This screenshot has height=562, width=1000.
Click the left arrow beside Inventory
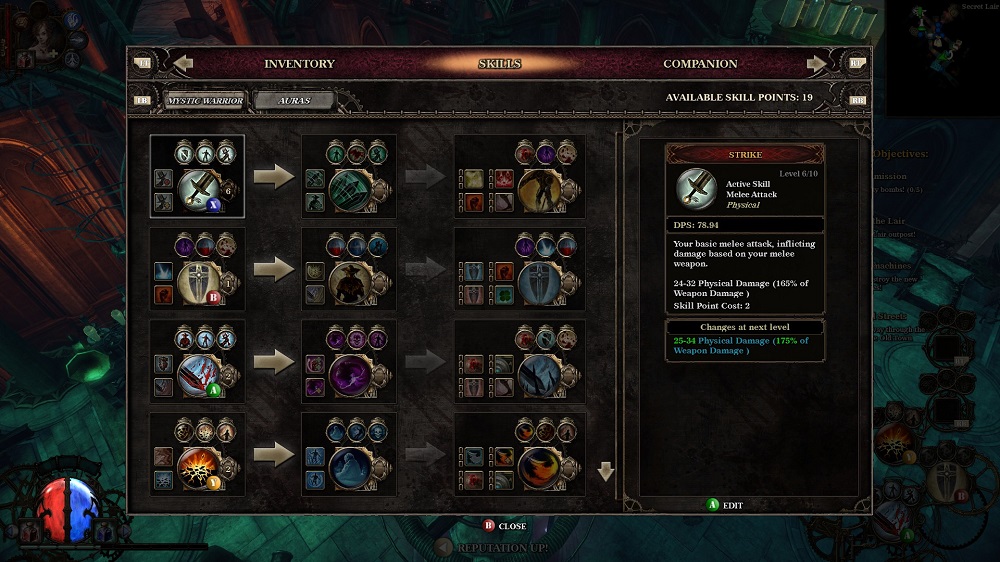click(x=184, y=63)
